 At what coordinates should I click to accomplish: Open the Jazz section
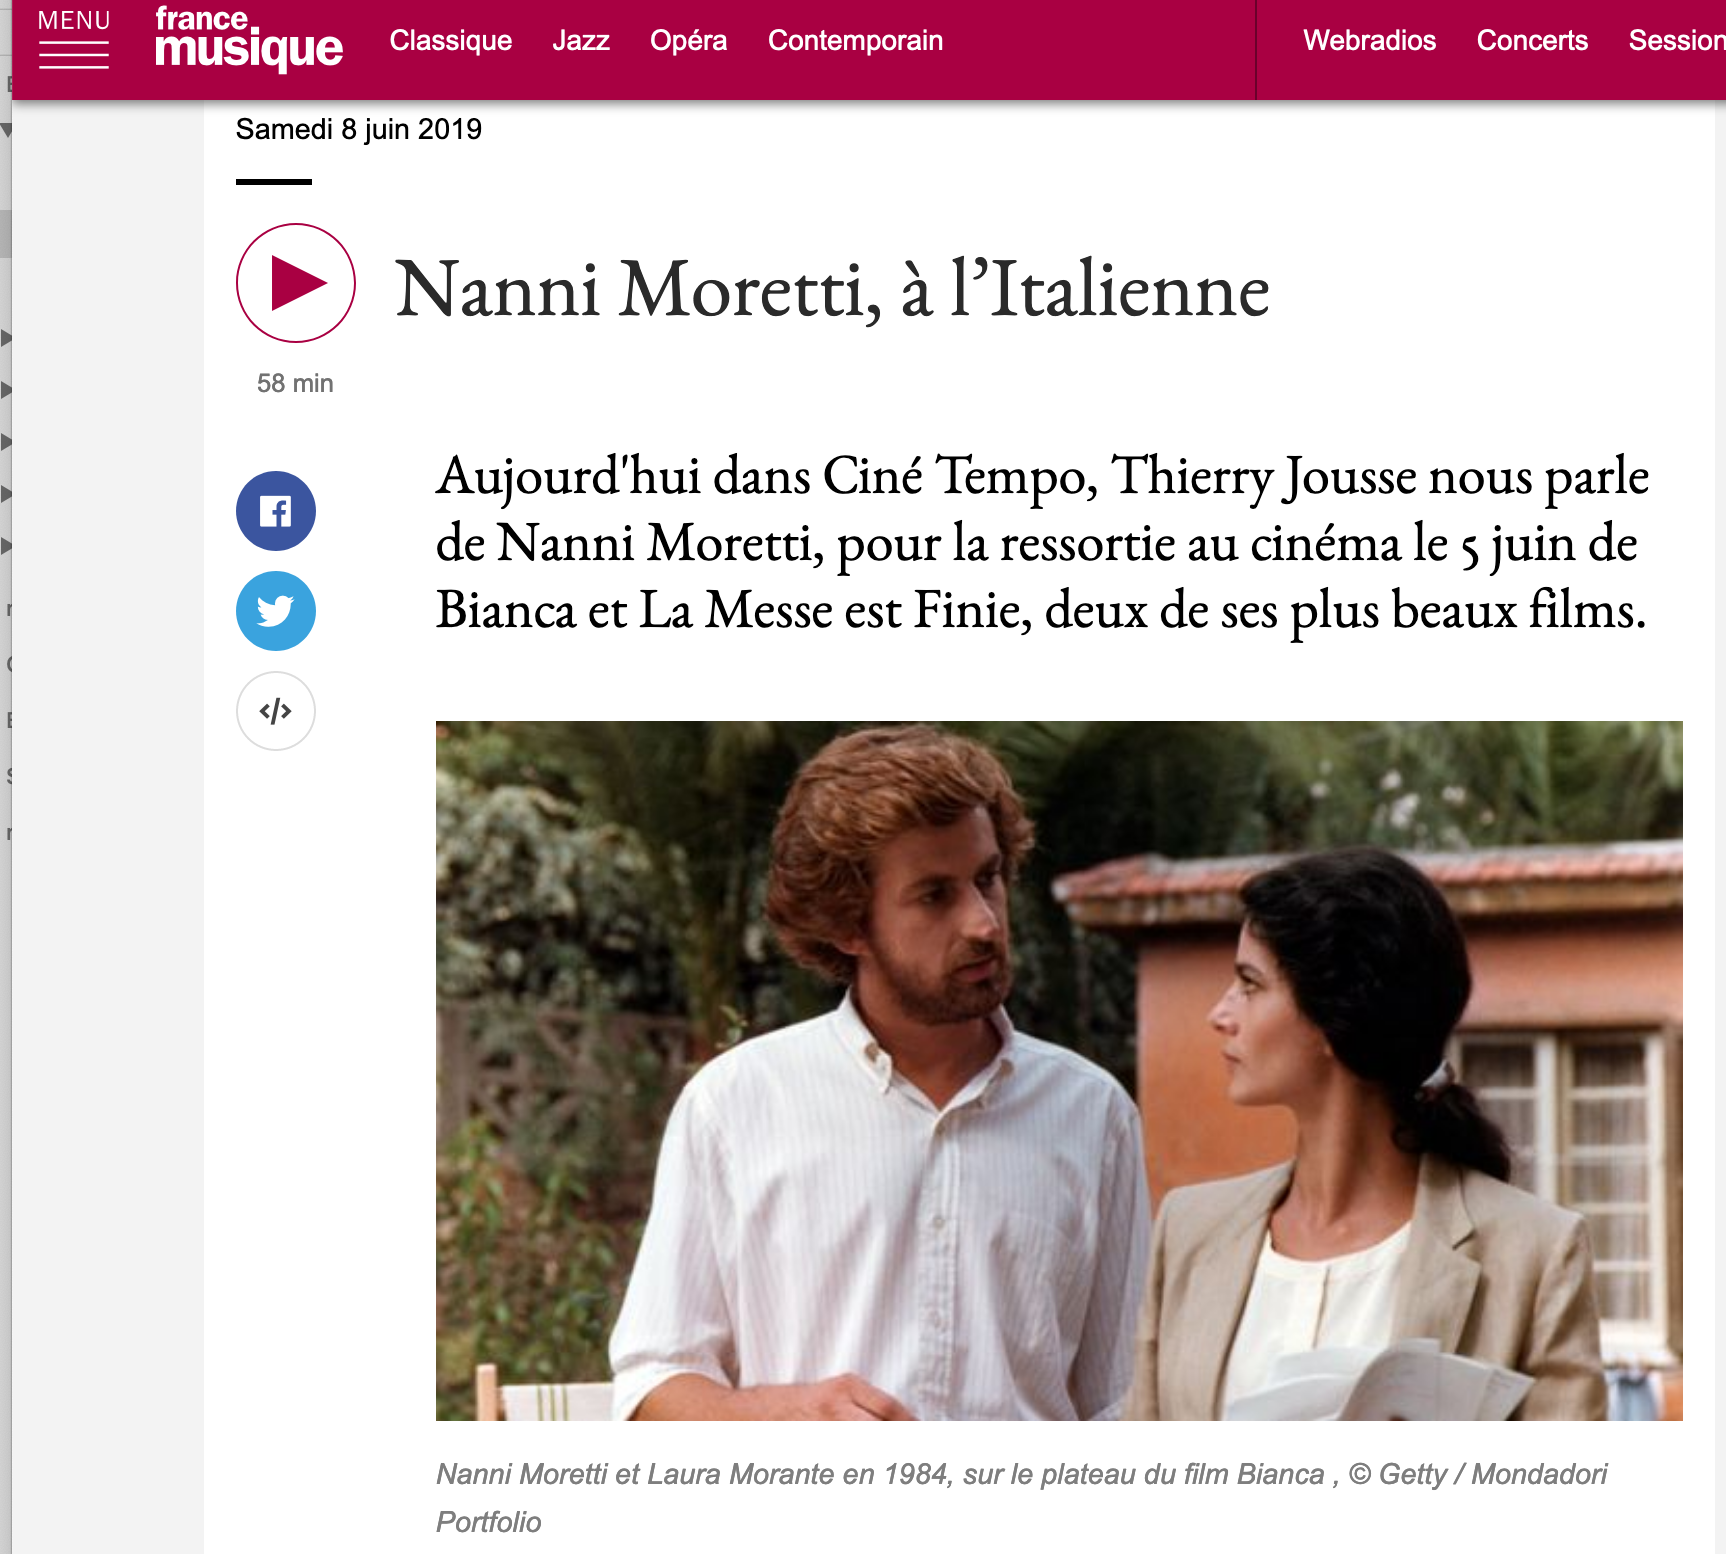coord(581,40)
